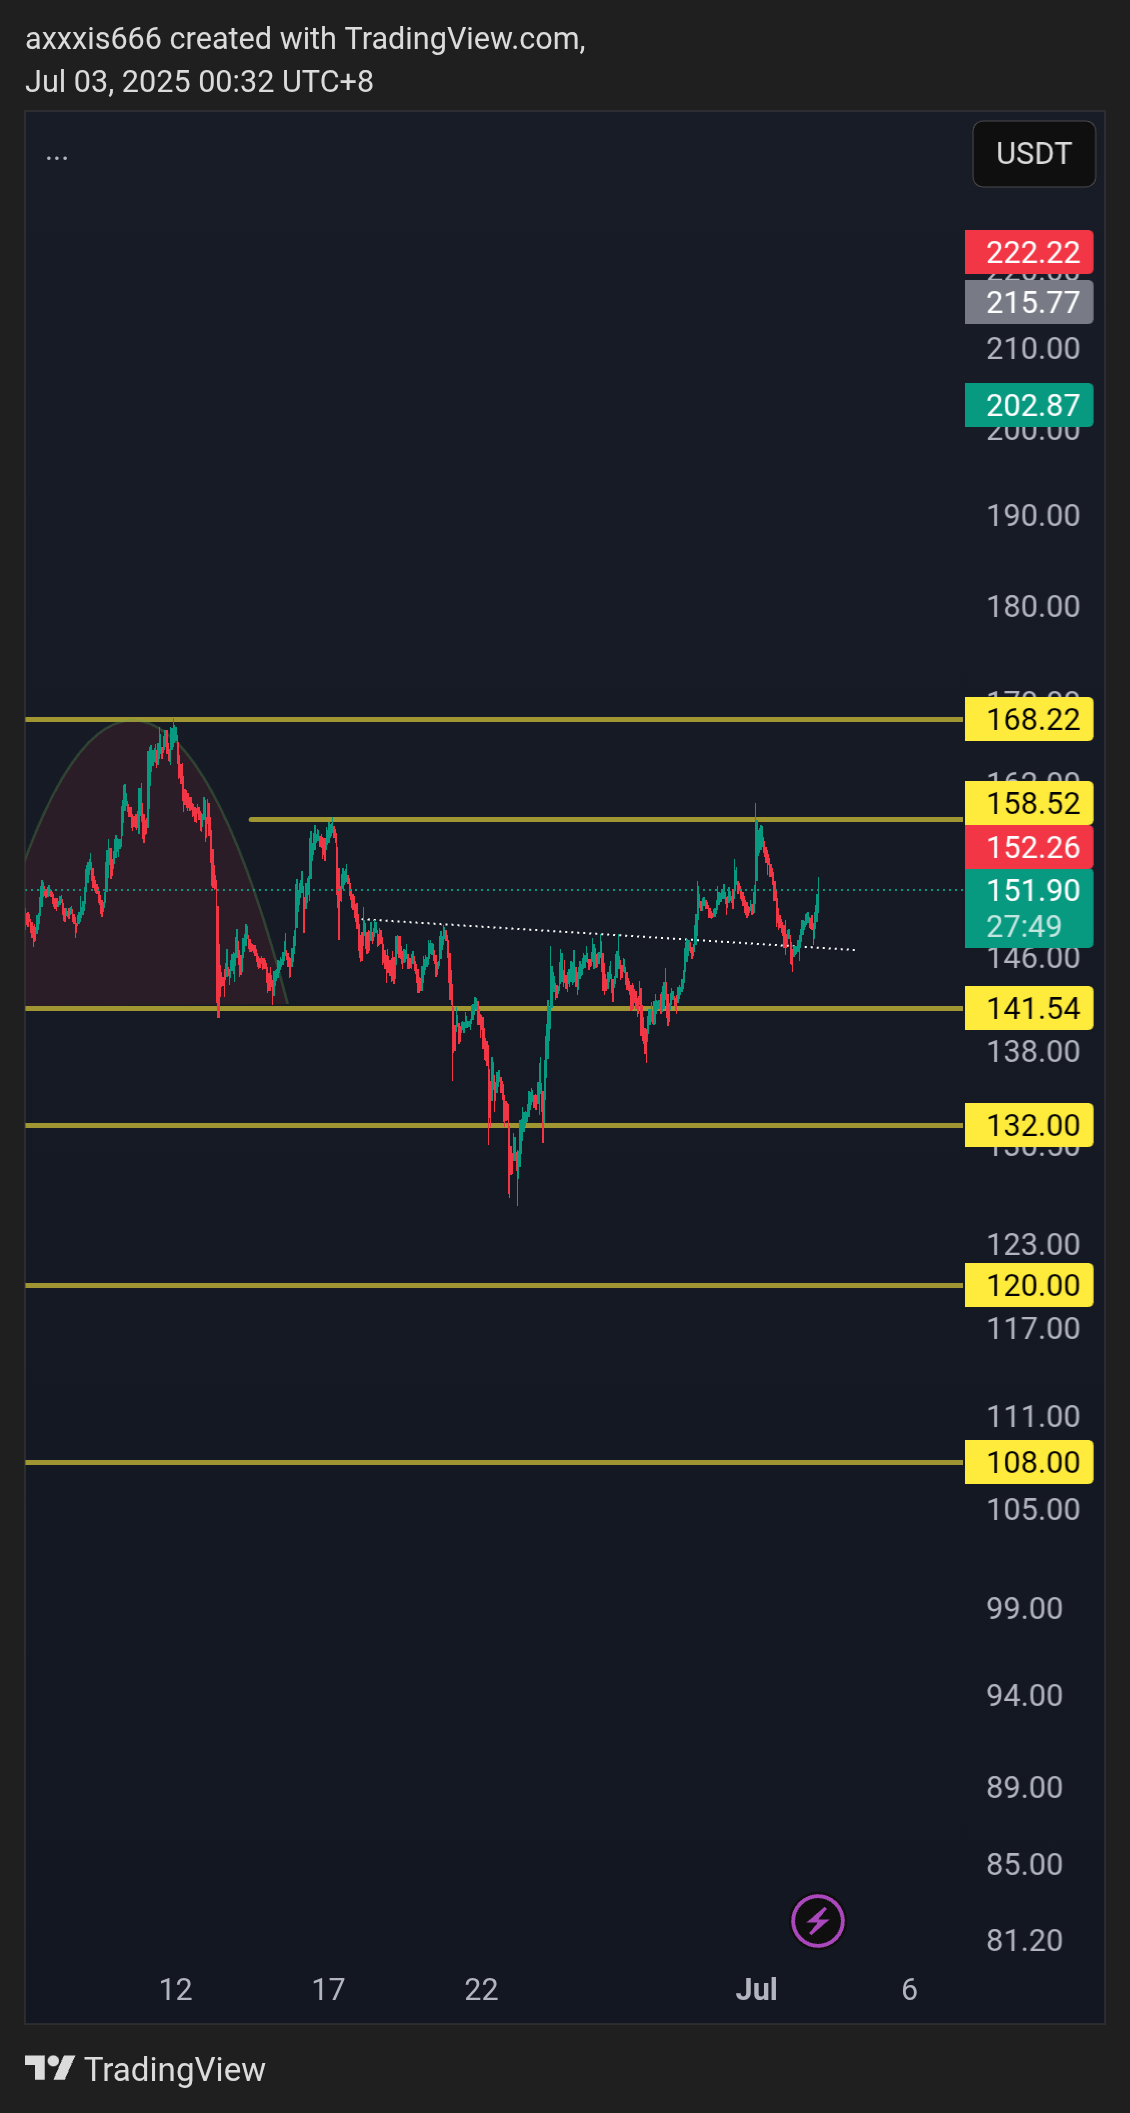Select the horizontal line at 108.00
The height and width of the screenshot is (2113, 1130).
pyautogui.click(x=494, y=1462)
